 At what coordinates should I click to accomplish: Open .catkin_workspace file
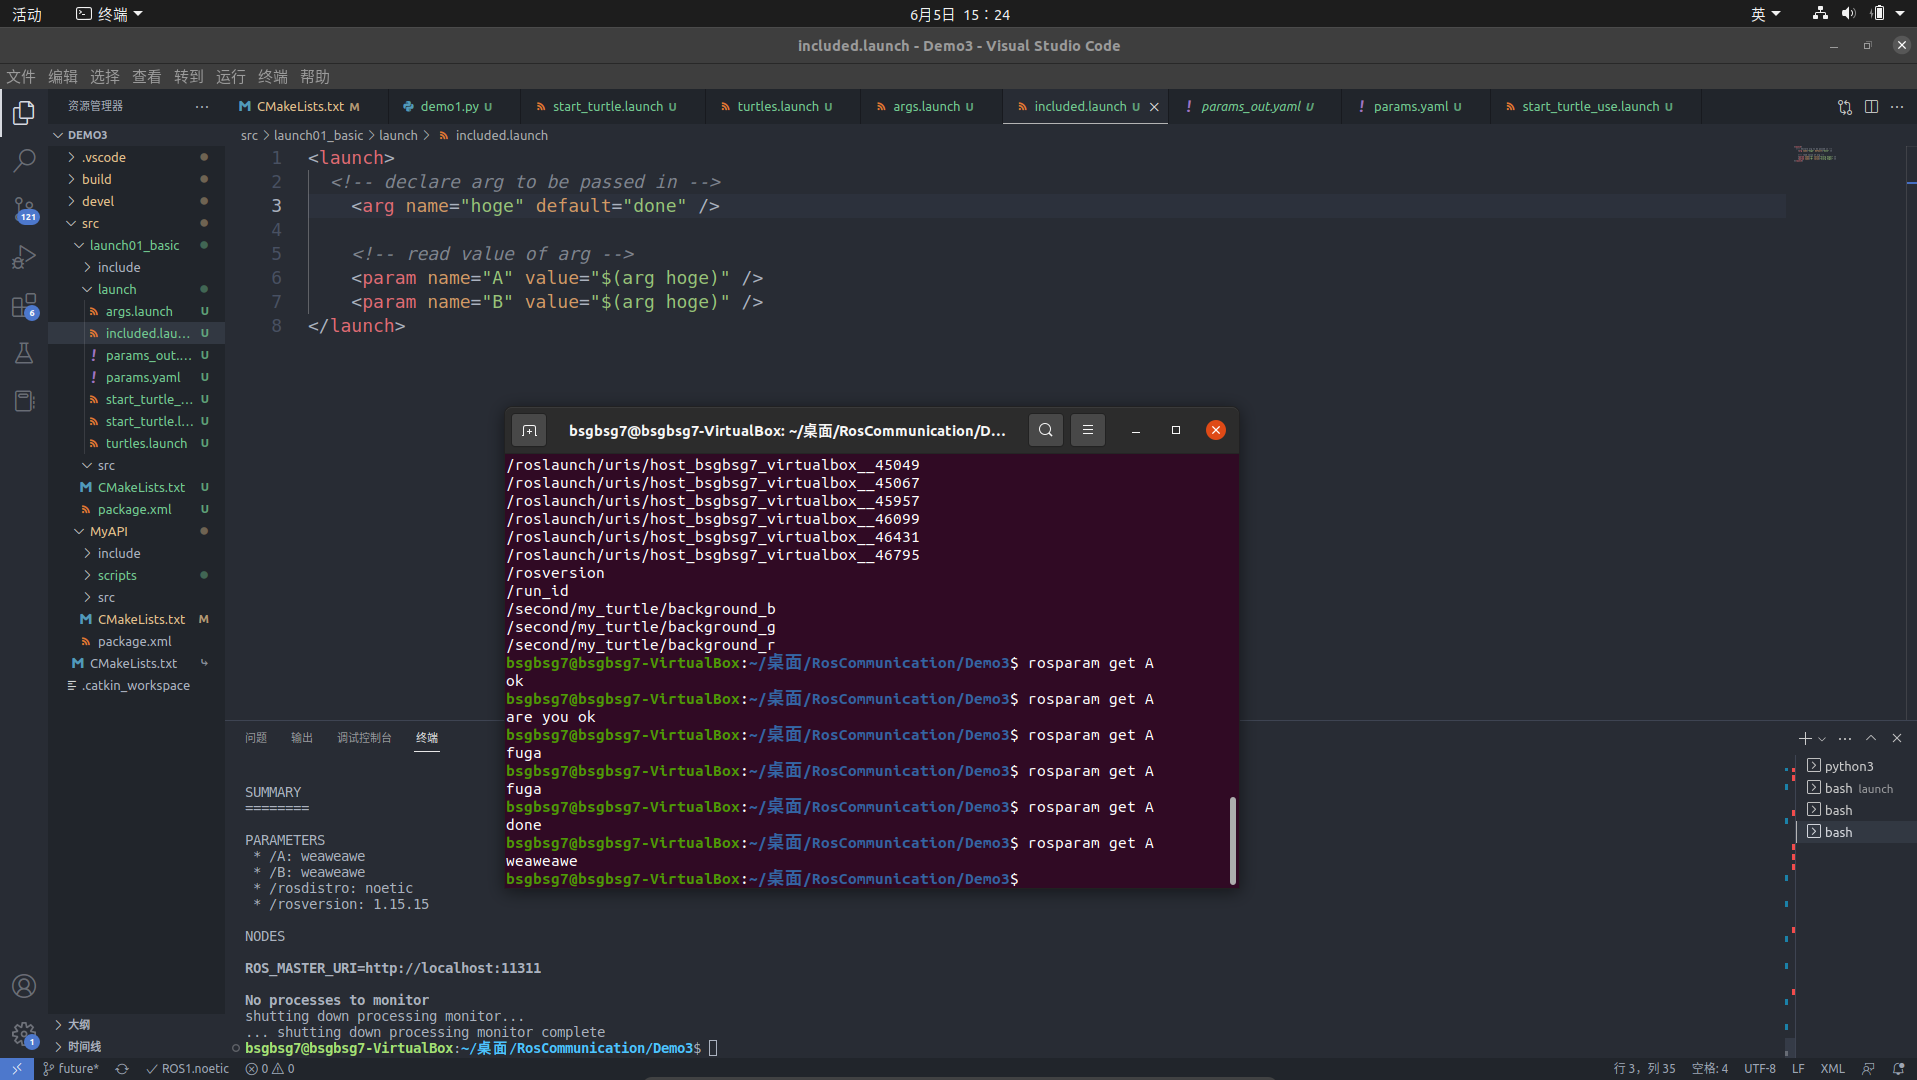(136, 685)
